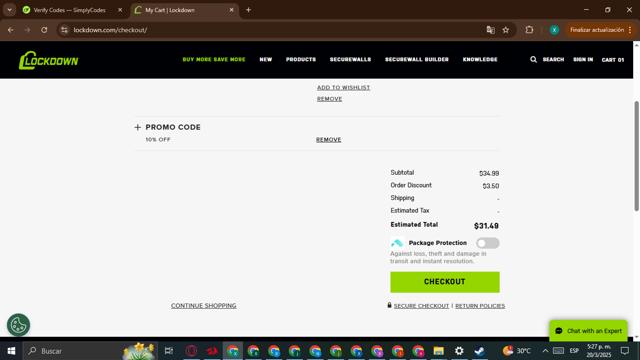This screenshot has height=360, width=640.
Task: Open Chrome profile avatar
Action: tap(554, 30)
